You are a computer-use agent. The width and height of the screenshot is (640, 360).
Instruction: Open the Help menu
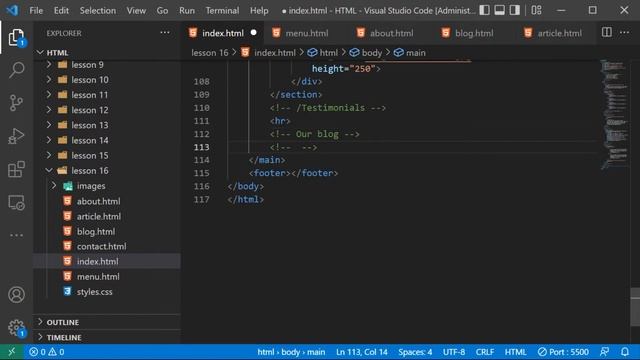(259, 10)
